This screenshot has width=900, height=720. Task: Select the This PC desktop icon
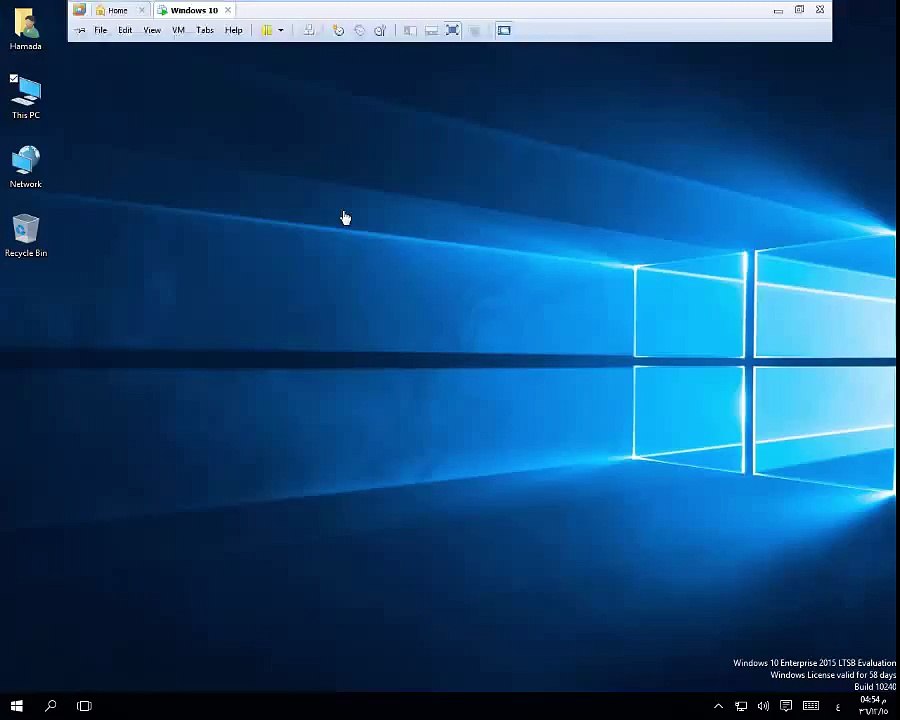25,96
